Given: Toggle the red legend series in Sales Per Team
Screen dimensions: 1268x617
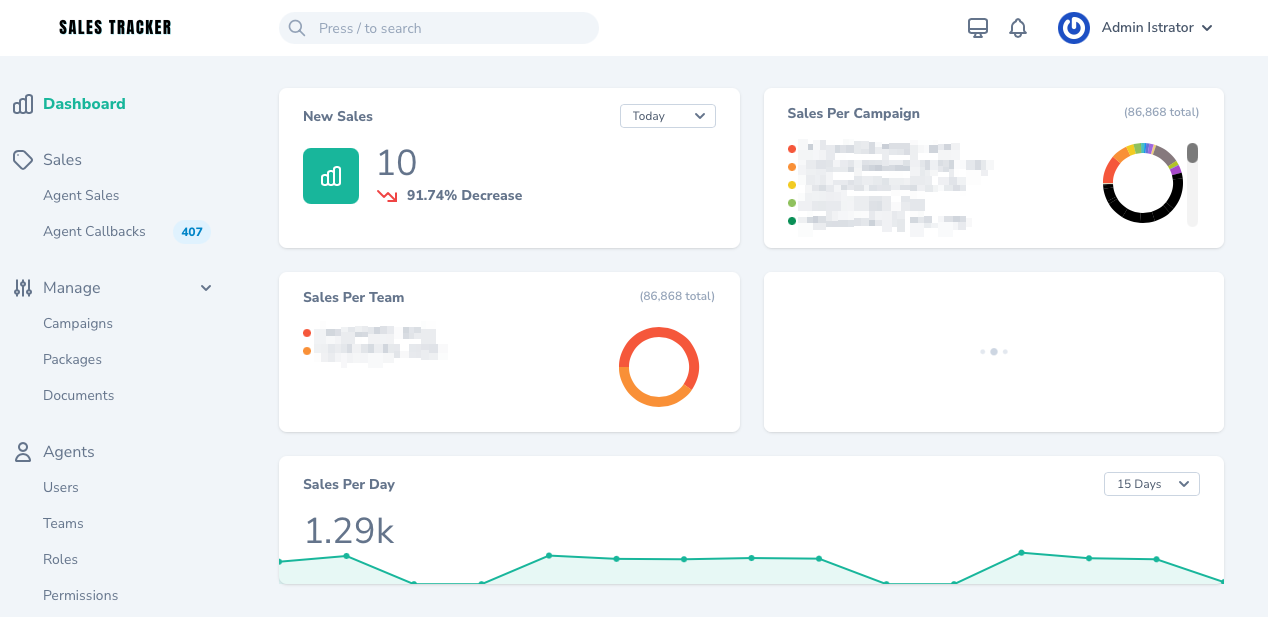Looking at the screenshot, I should (x=307, y=333).
